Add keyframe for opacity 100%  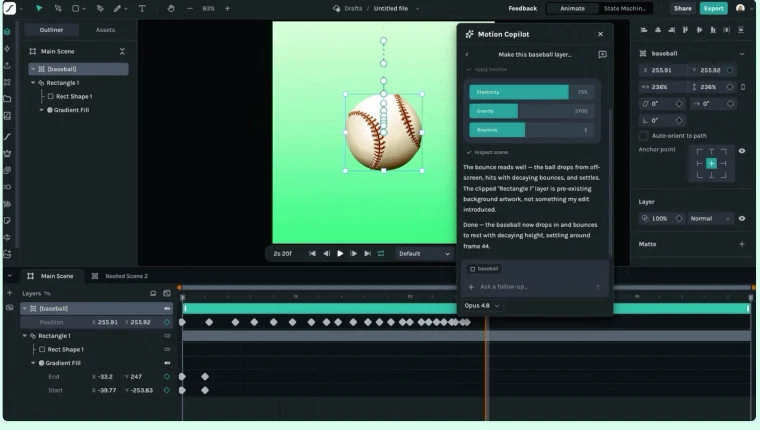679,219
